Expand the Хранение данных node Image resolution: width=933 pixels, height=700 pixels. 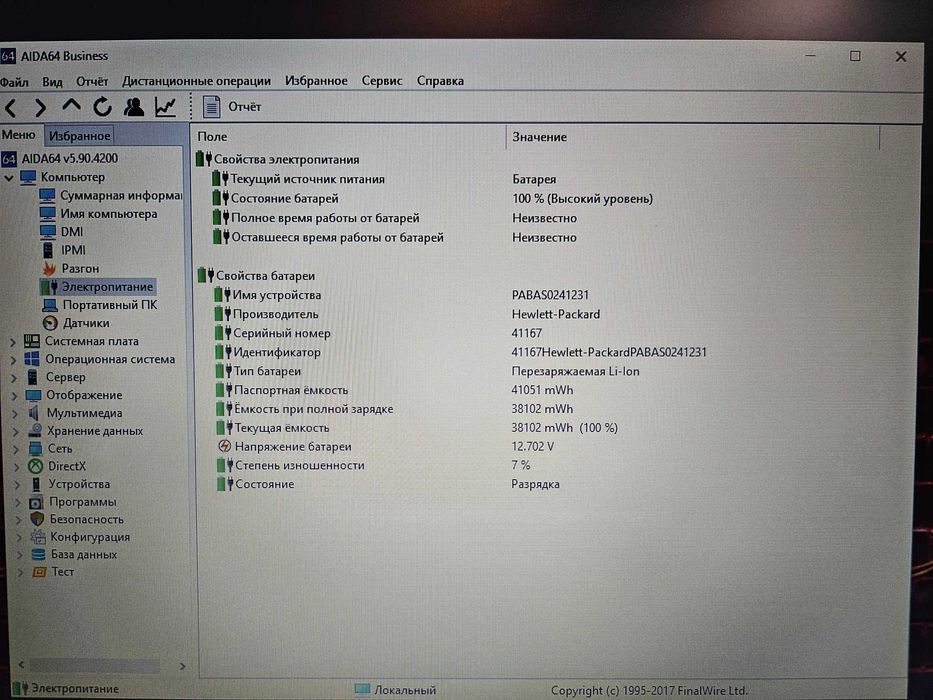(15, 431)
